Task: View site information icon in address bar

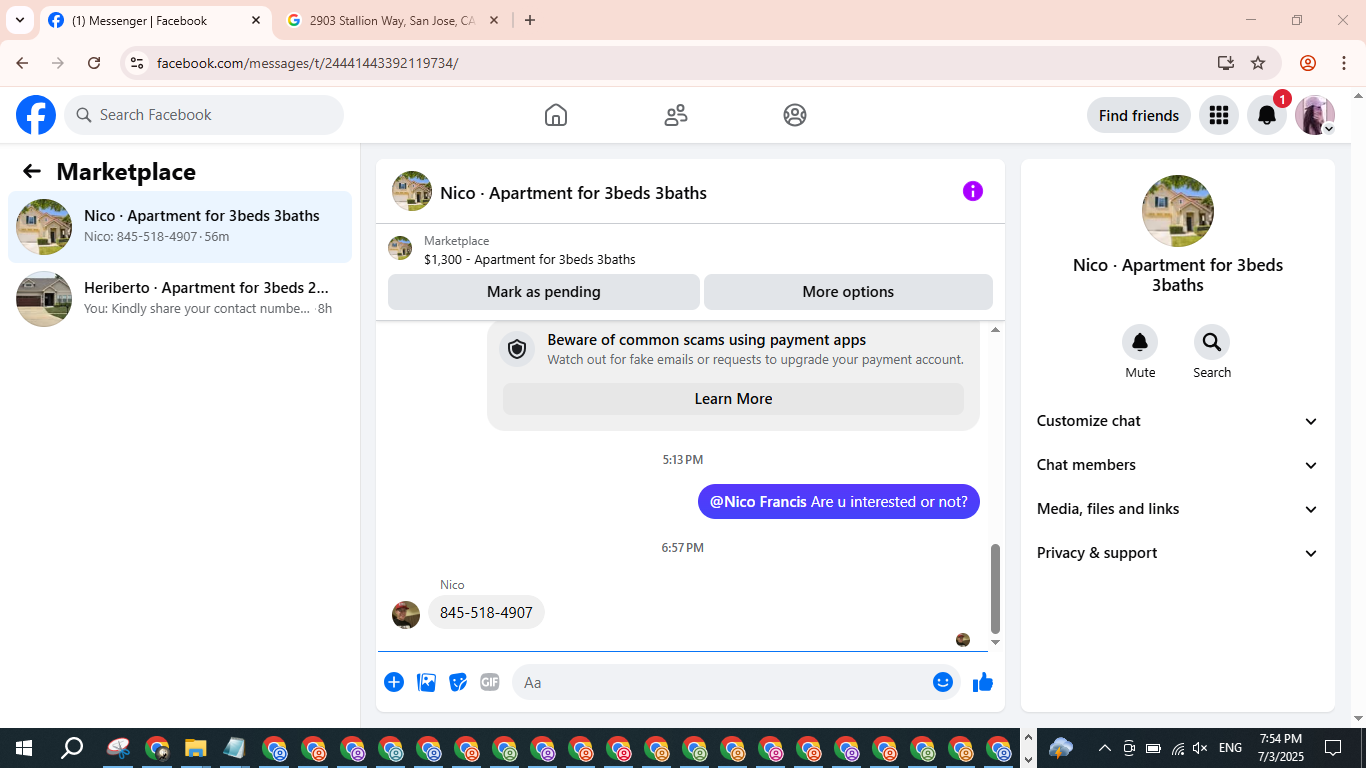Action: 137,63
